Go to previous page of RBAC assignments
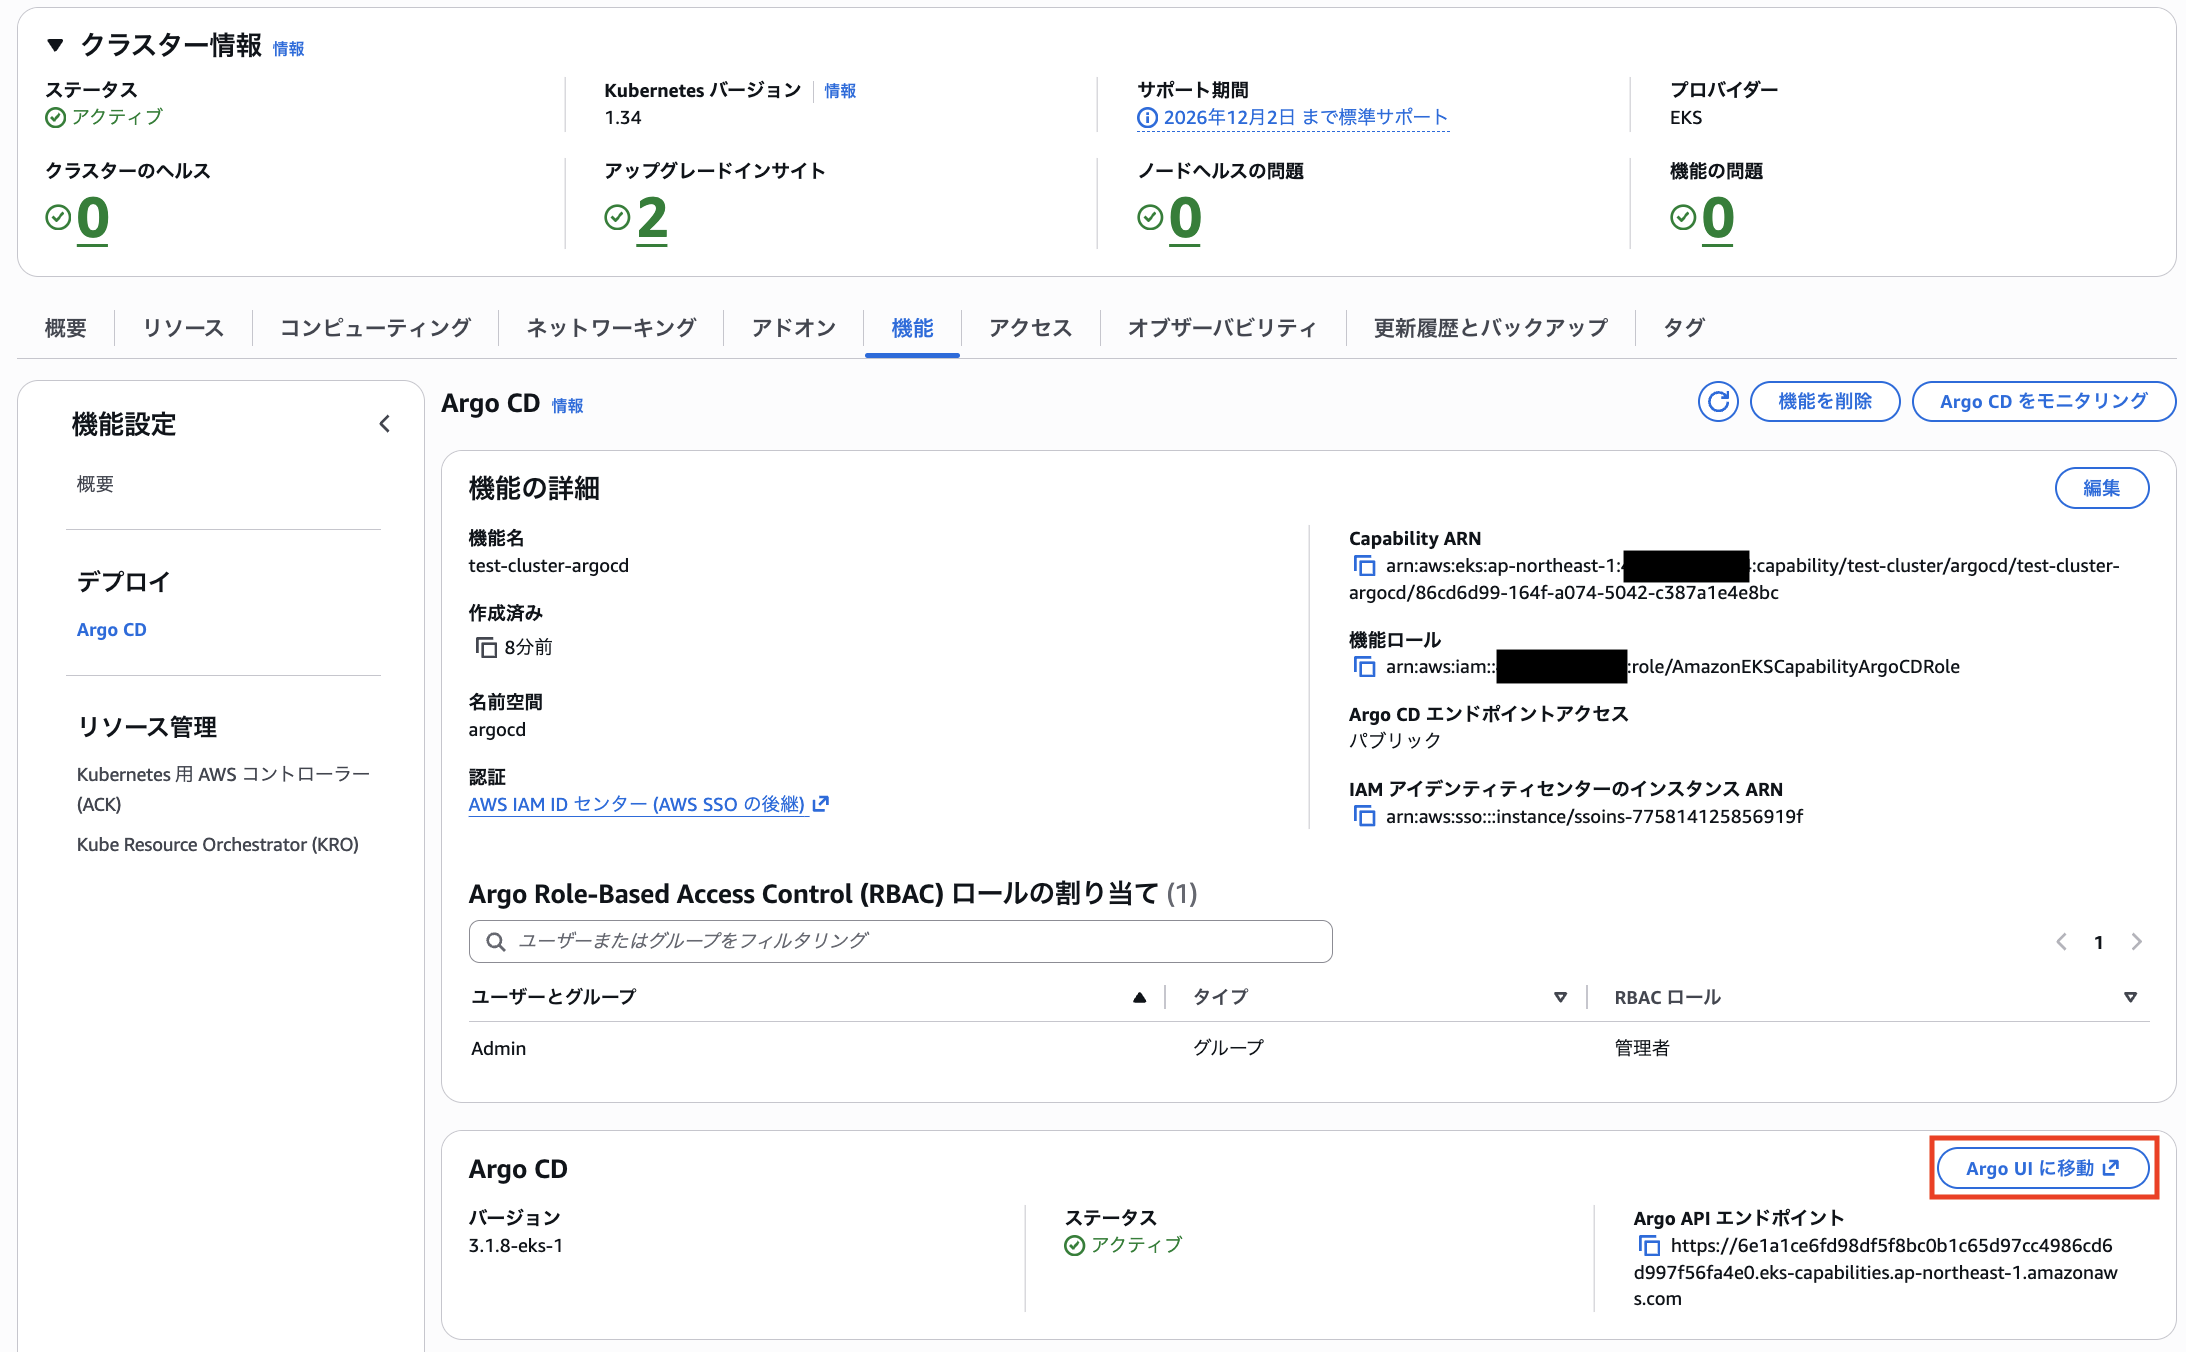 [x=2061, y=942]
